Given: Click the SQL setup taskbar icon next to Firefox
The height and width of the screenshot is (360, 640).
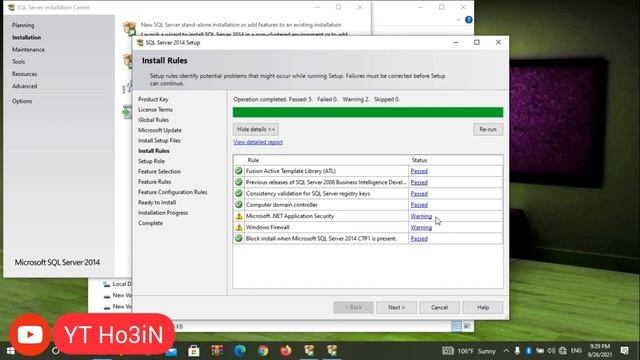Looking at the screenshot, I should (x=309, y=351).
